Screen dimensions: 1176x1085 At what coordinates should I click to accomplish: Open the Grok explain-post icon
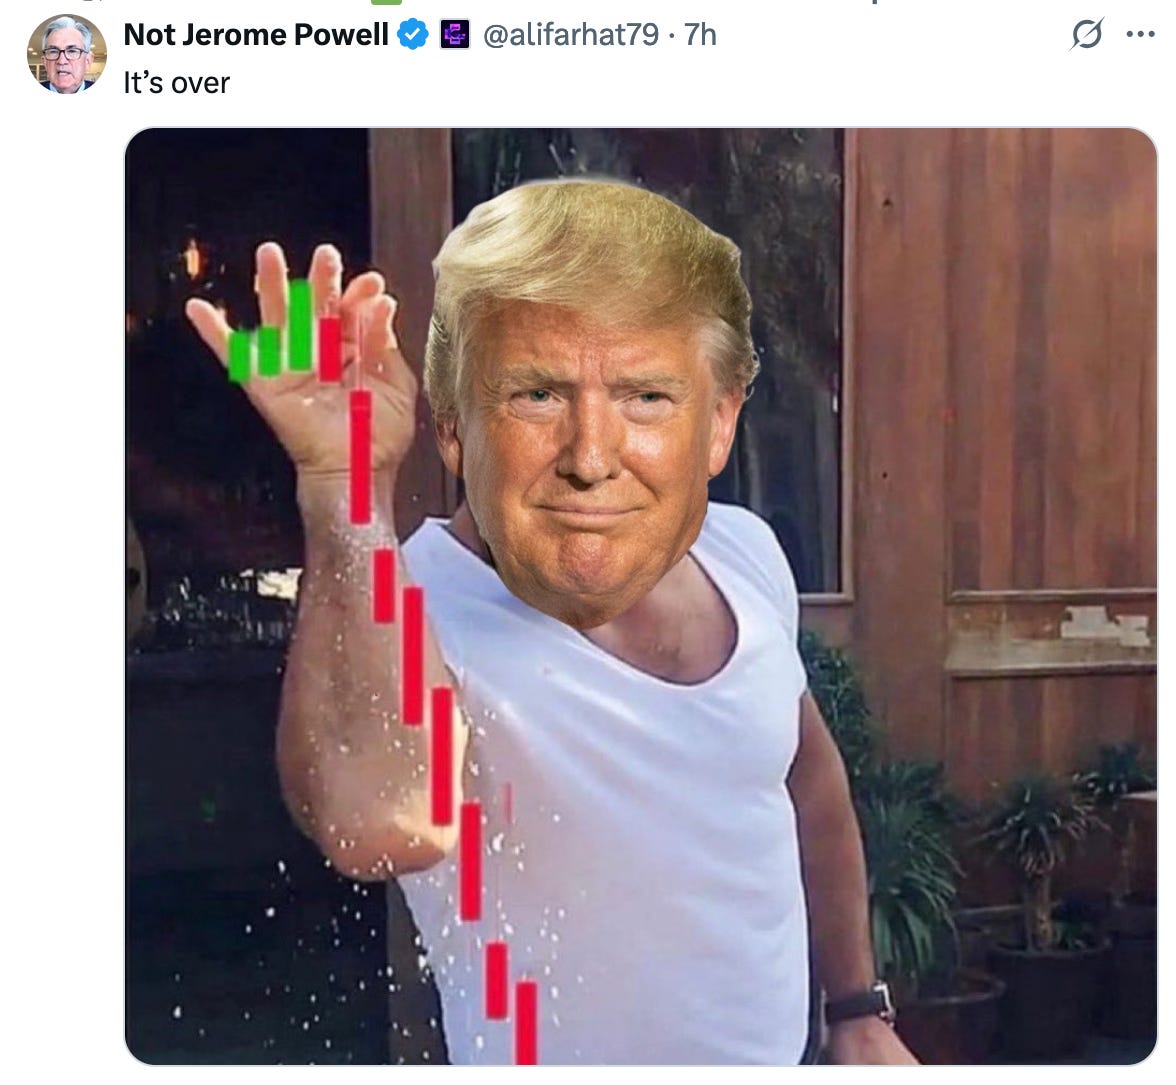pos(1087,34)
